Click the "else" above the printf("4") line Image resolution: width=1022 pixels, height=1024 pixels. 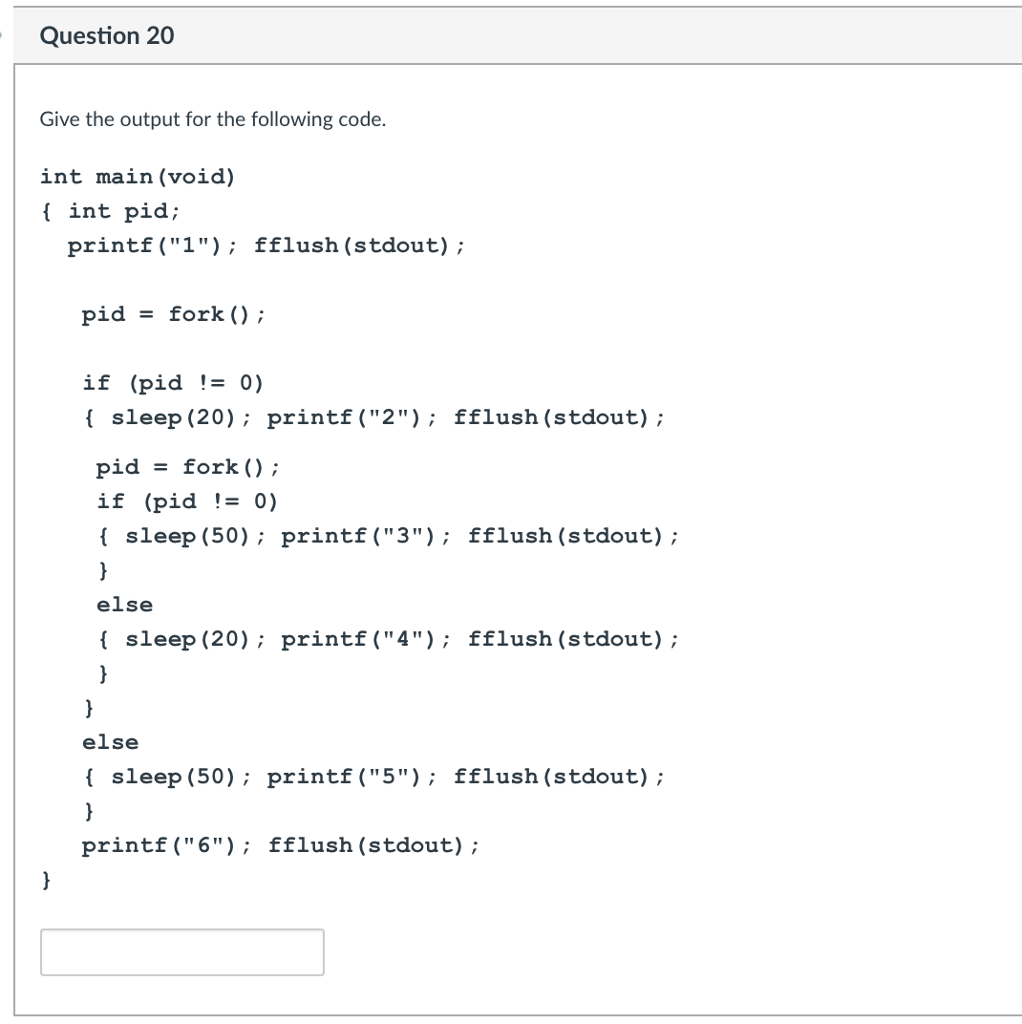[x=125, y=605]
